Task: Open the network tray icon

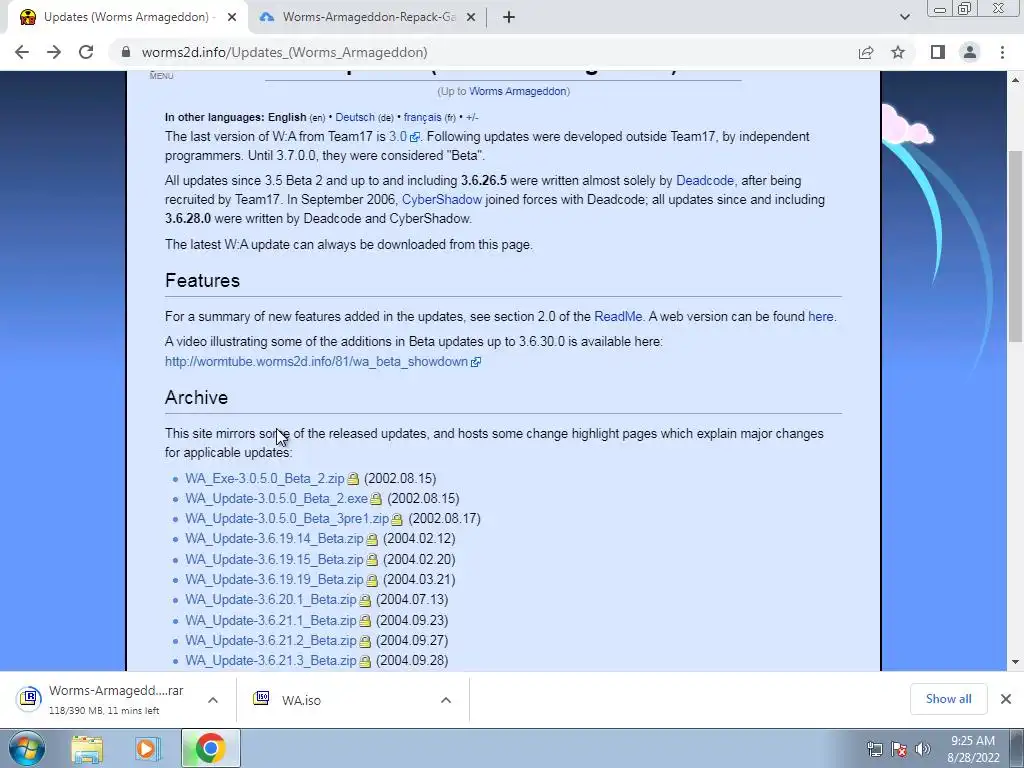Action: pos(874,749)
